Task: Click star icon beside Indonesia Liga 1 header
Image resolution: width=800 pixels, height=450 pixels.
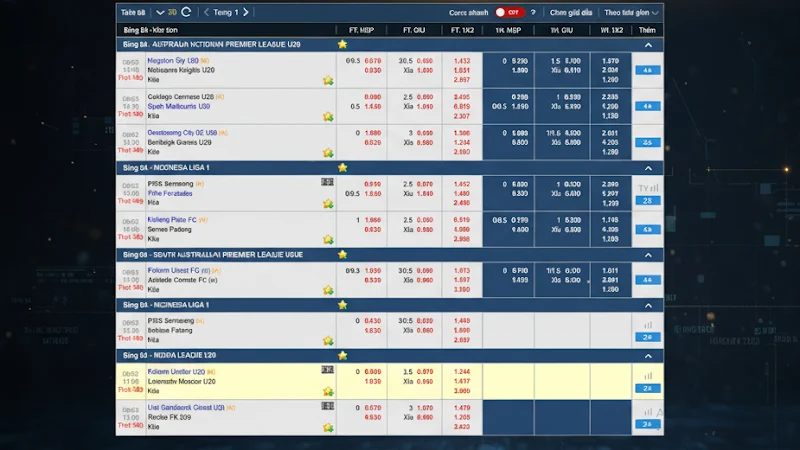Action: pyautogui.click(x=343, y=168)
